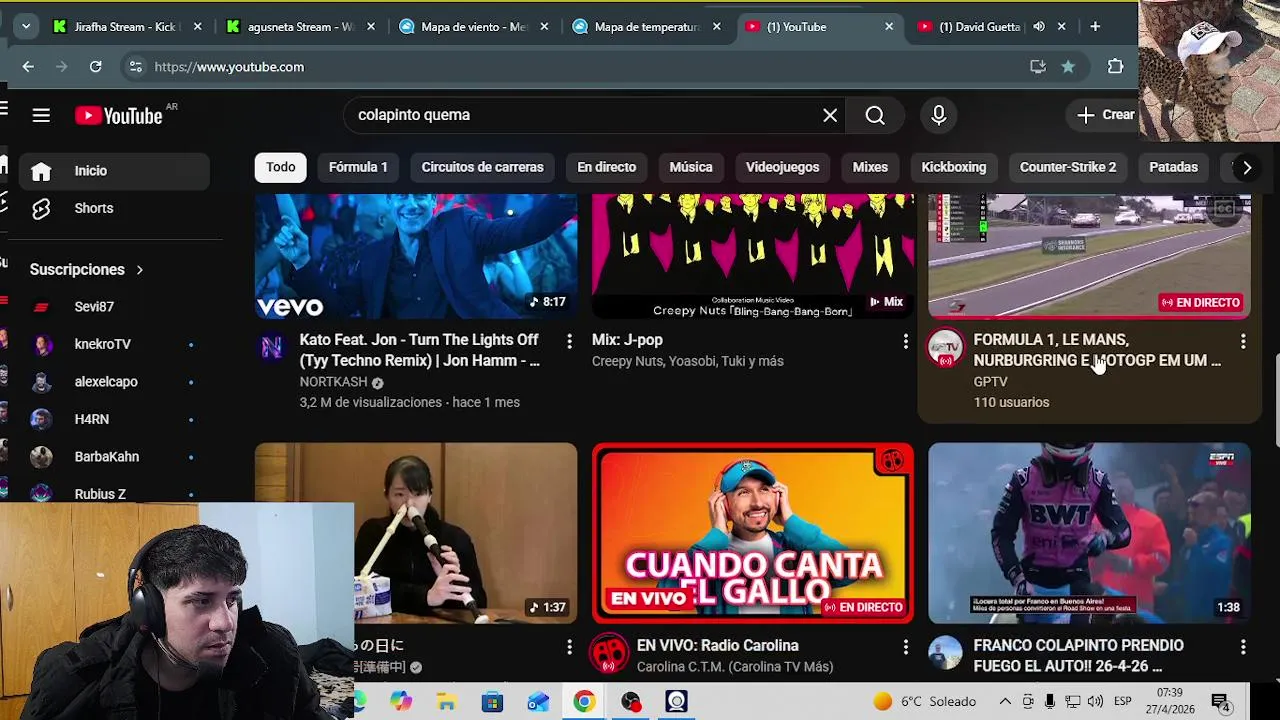Open the knekroTV subscription channel
1280x720 pixels.
tap(114, 344)
